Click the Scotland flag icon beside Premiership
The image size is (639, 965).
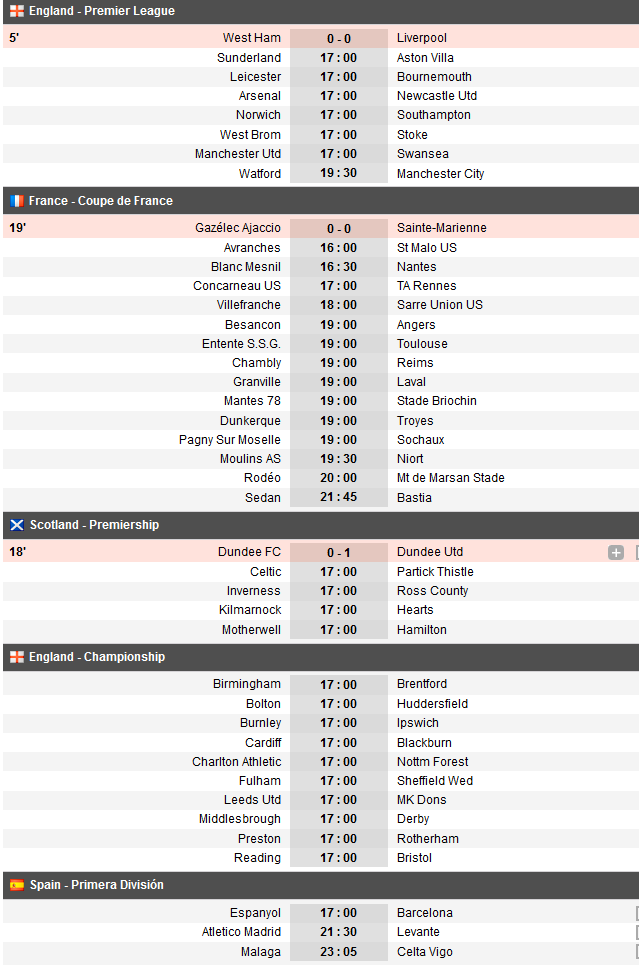(x=17, y=525)
